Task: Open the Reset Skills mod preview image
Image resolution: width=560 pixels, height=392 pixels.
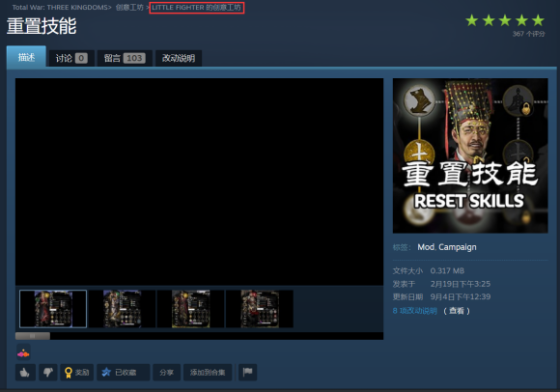Action: point(470,156)
